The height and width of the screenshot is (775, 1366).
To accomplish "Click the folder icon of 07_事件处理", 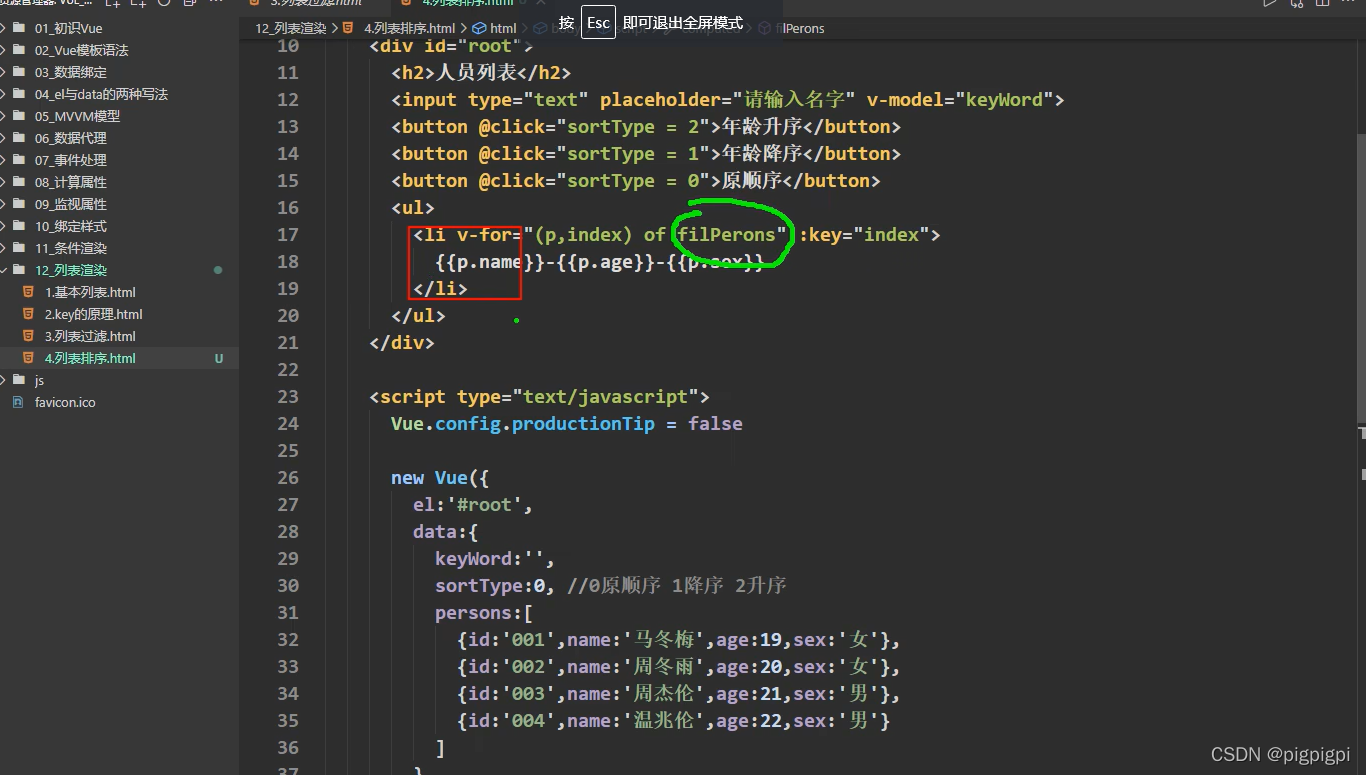I will 19,160.
